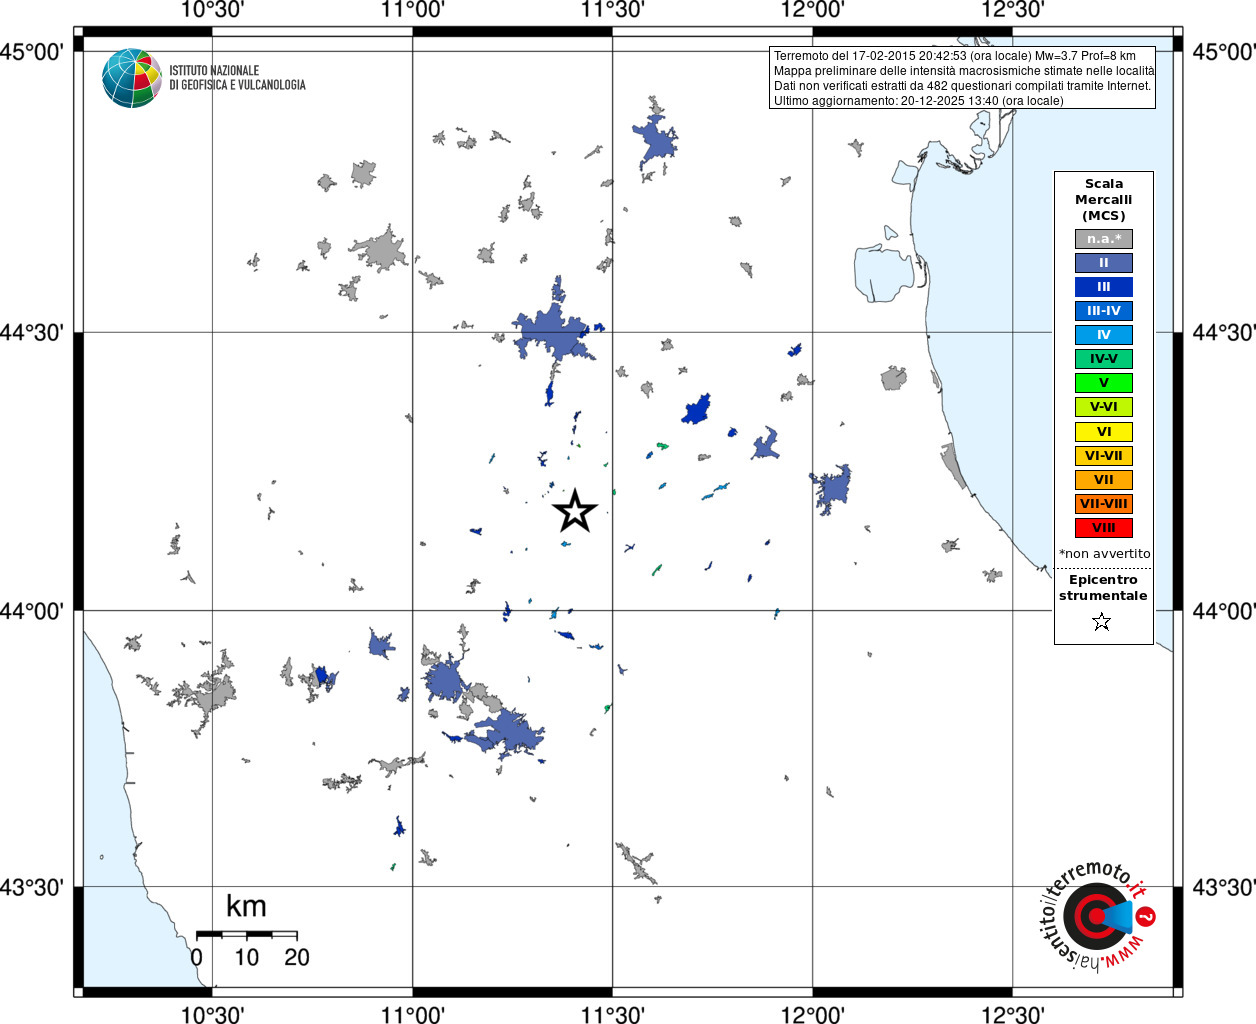Viewport: 1256px width, 1024px height.
Task: Click the top 12°30' longitude label
Action: tap(1012, 10)
